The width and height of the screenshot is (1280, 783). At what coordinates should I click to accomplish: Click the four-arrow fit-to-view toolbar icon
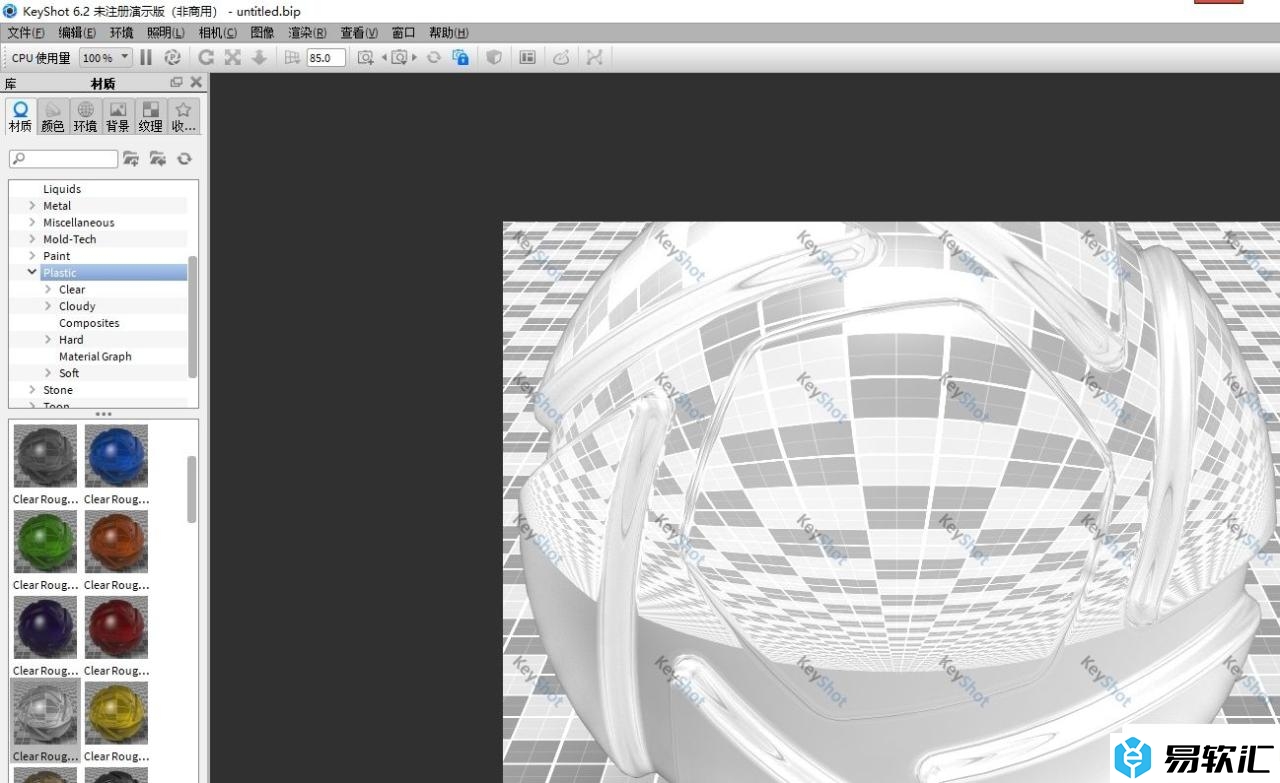click(x=232, y=58)
